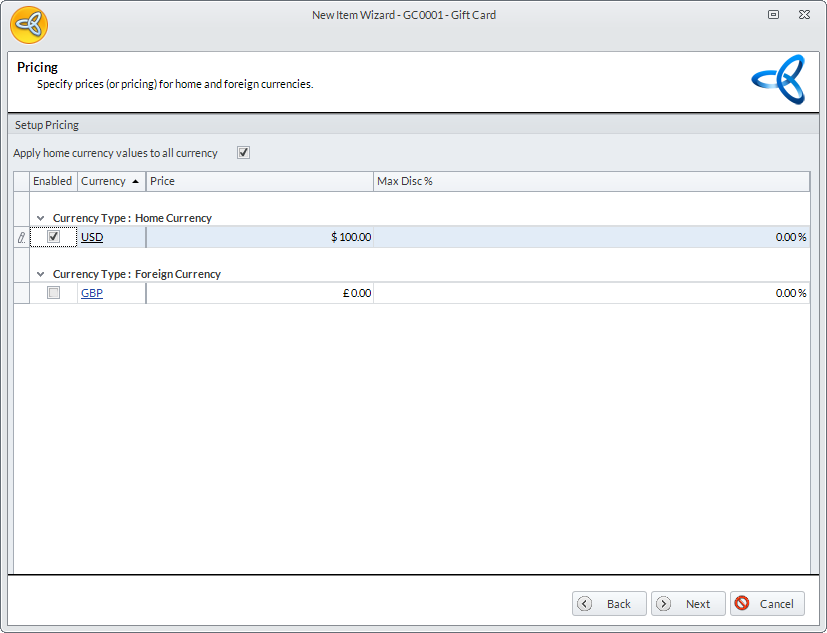
Task: Enable the GBP currency checkbox
Action: click(x=54, y=293)
